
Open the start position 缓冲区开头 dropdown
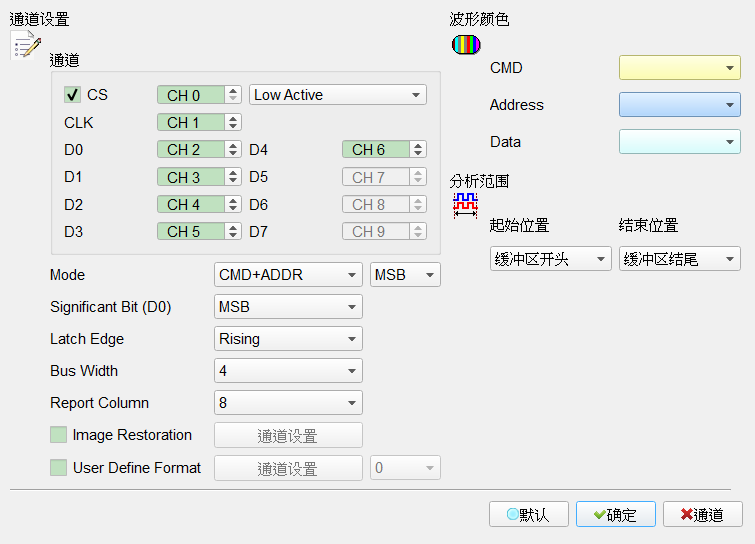[x=550, y=259]
